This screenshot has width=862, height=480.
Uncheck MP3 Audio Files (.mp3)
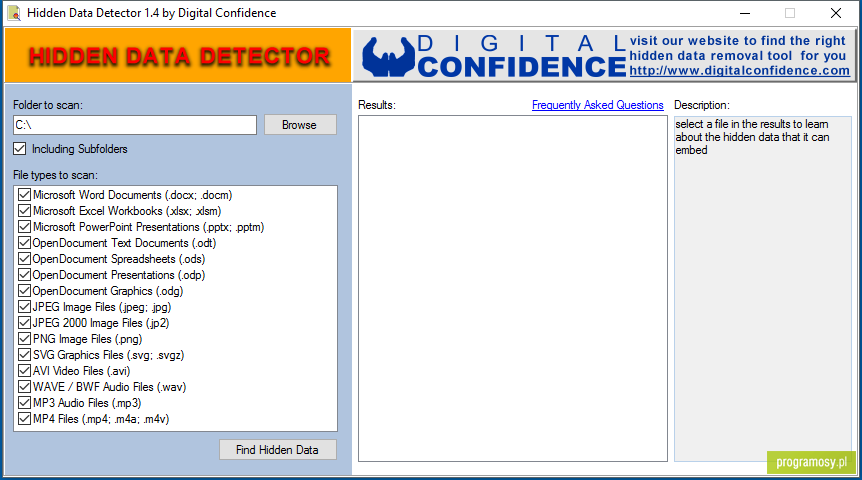24,402
